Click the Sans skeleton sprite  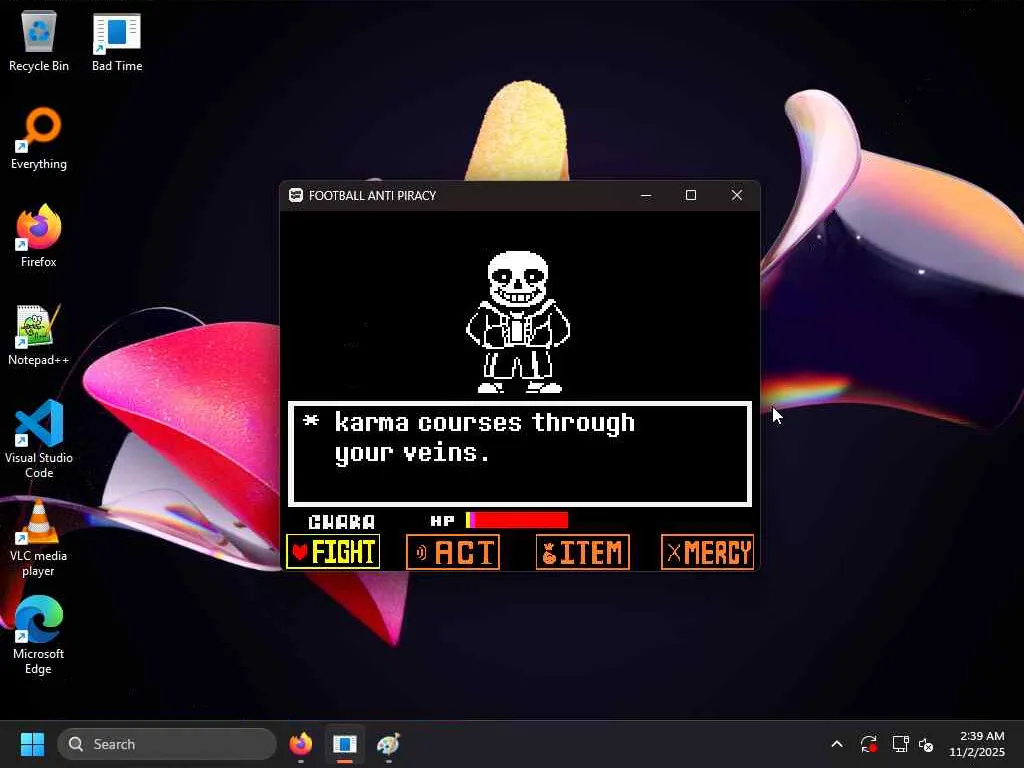(518, 322)
